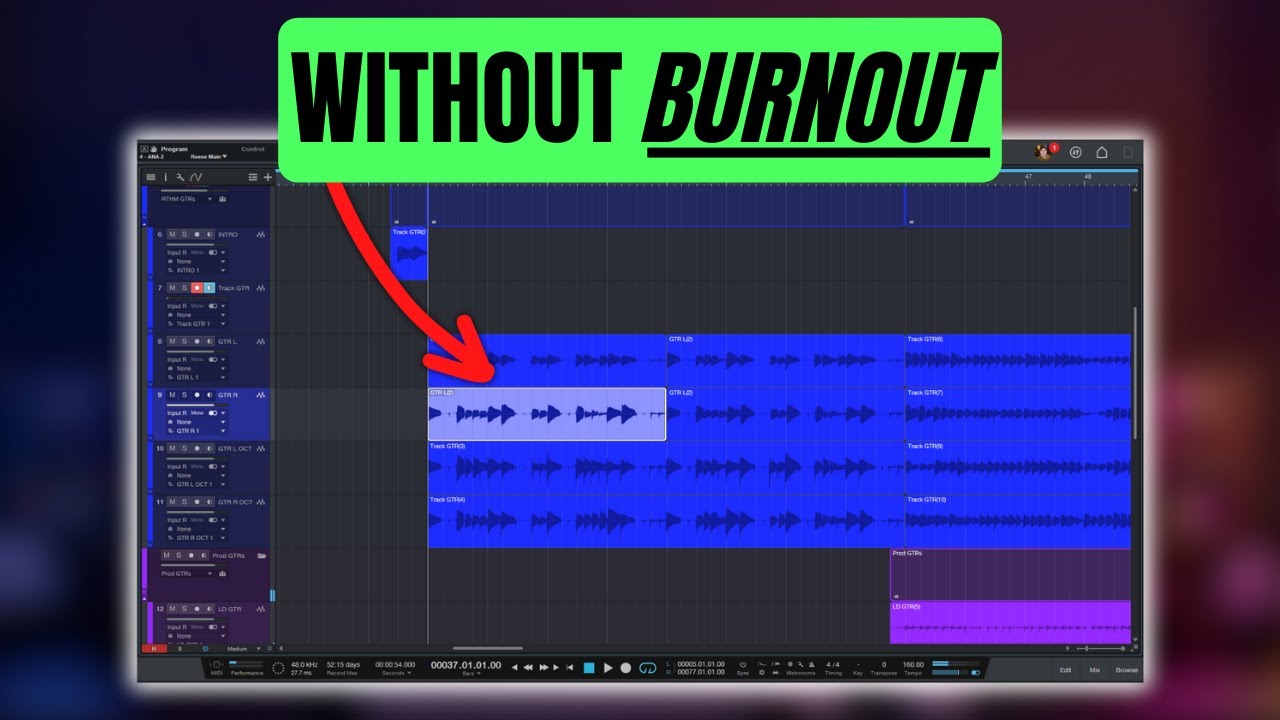Open the Mix view
The width and height of the screenshot is (1280, 720).
point(1095,670)
